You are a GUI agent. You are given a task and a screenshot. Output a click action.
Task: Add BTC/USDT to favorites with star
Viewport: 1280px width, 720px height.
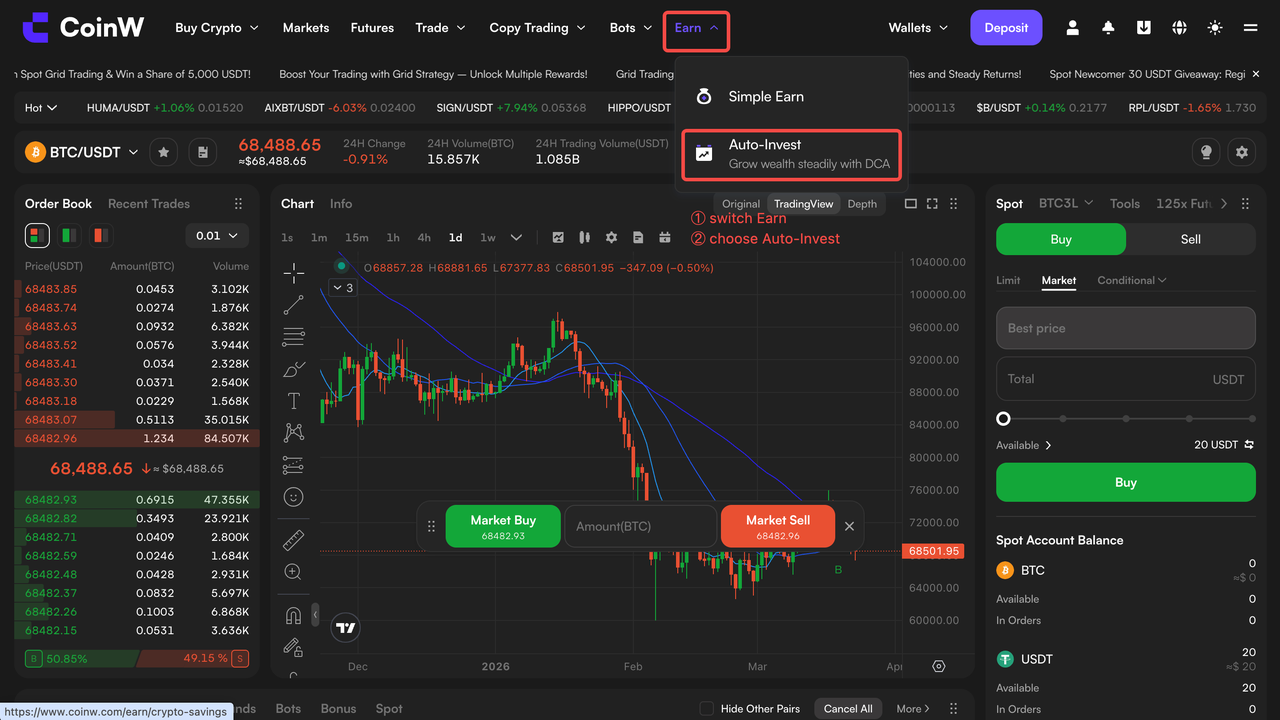[x=164, y=152]
